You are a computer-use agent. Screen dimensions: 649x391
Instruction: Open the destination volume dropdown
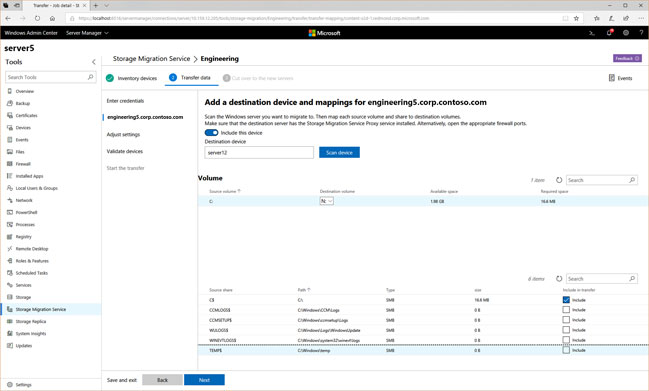point(327,201)
